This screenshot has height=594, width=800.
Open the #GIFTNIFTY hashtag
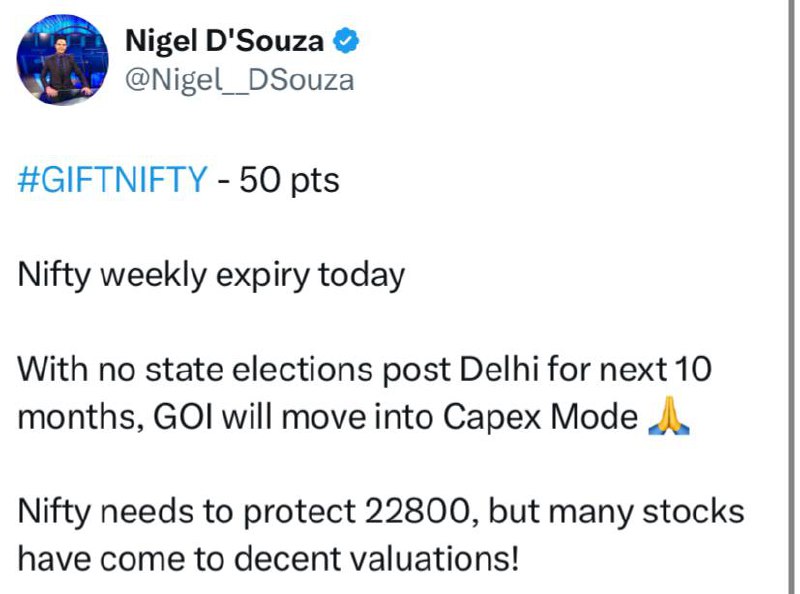click(x=112, y=180)
